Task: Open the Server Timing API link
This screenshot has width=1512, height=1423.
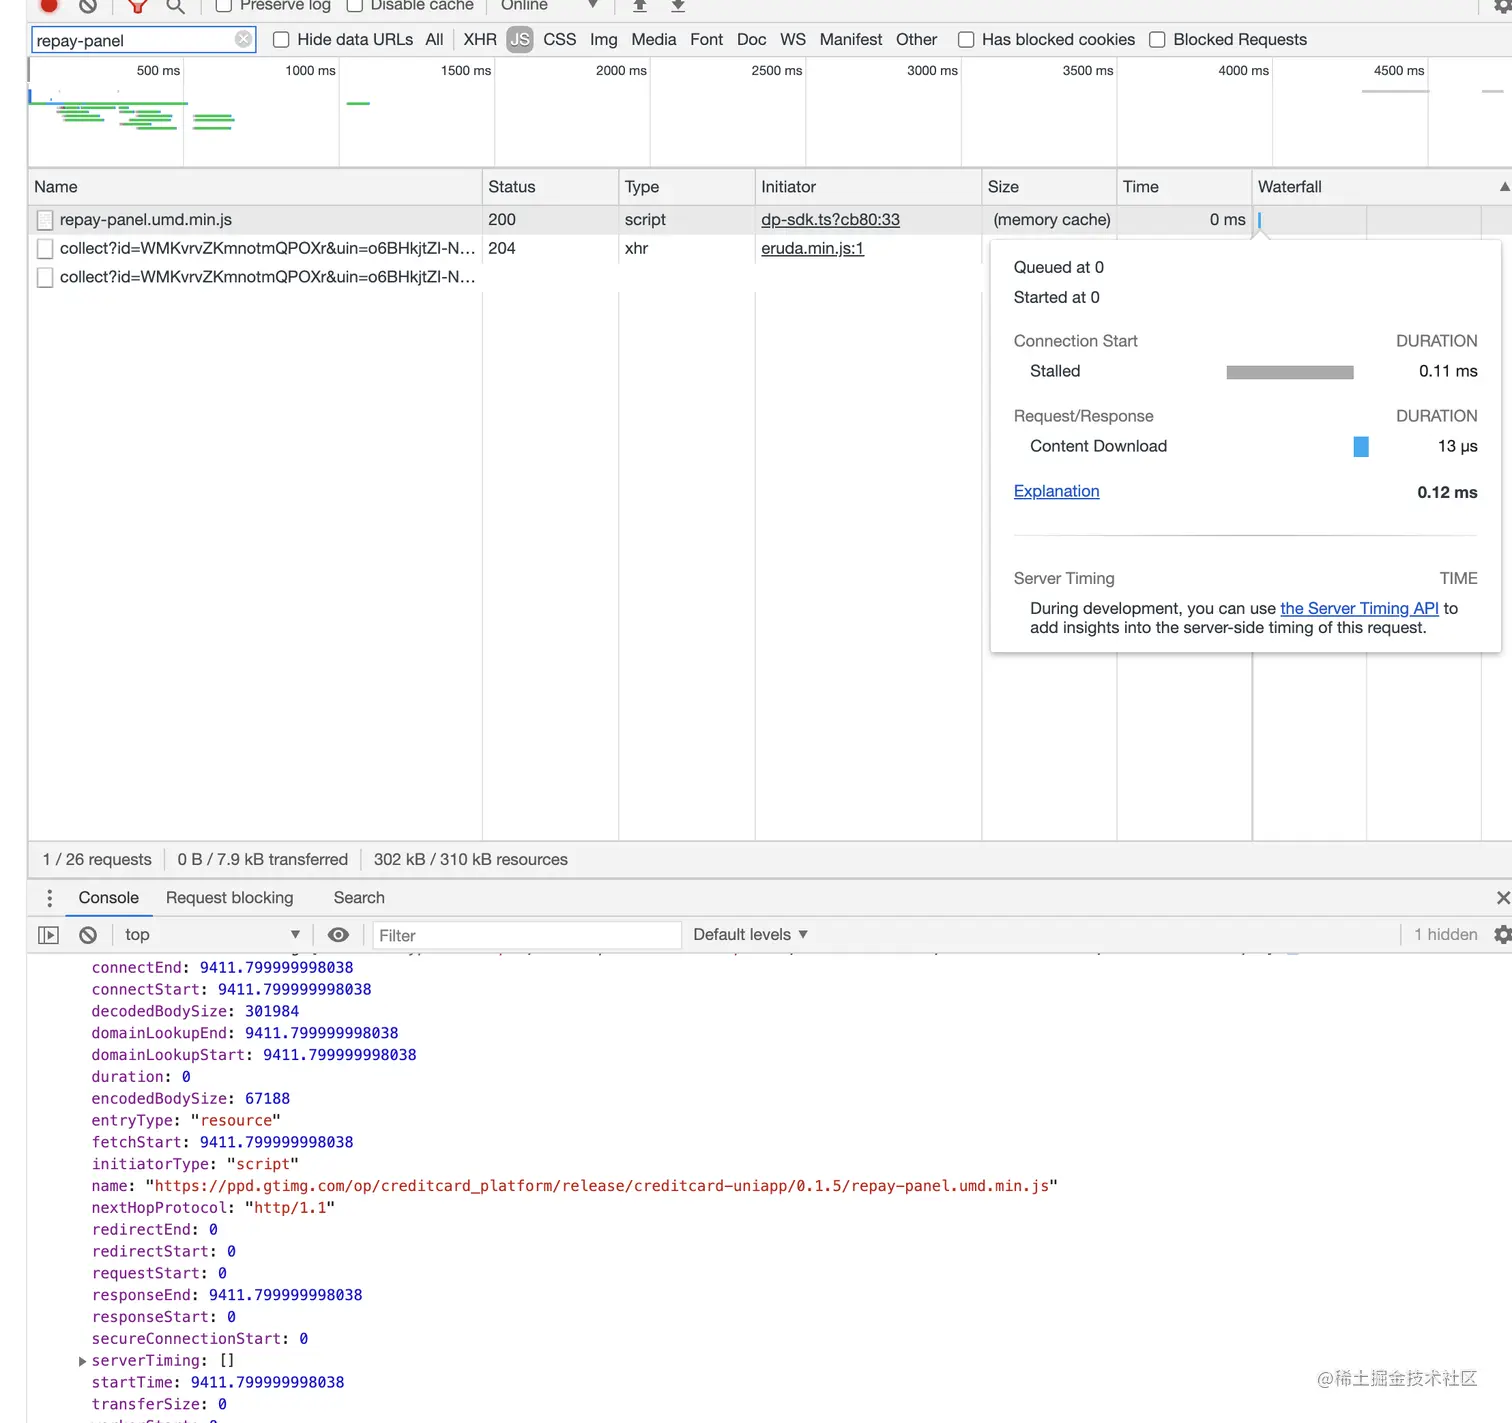Action: tap(1359, 609)
